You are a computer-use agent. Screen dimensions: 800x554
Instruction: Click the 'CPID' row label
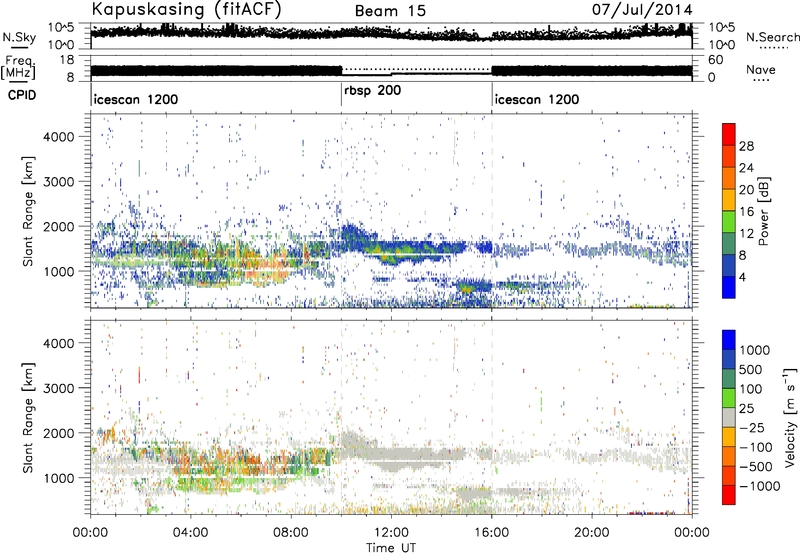pyautogui.click(x=22, y=95)
